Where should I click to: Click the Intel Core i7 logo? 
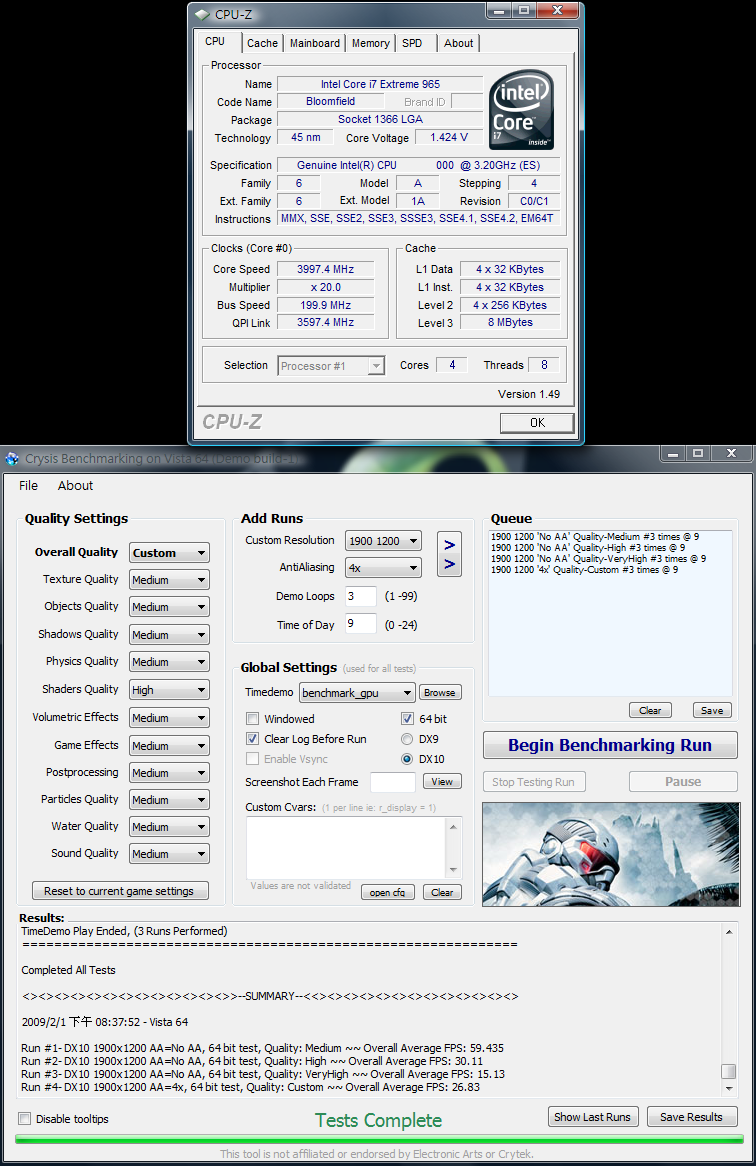[x=521, y=110]
